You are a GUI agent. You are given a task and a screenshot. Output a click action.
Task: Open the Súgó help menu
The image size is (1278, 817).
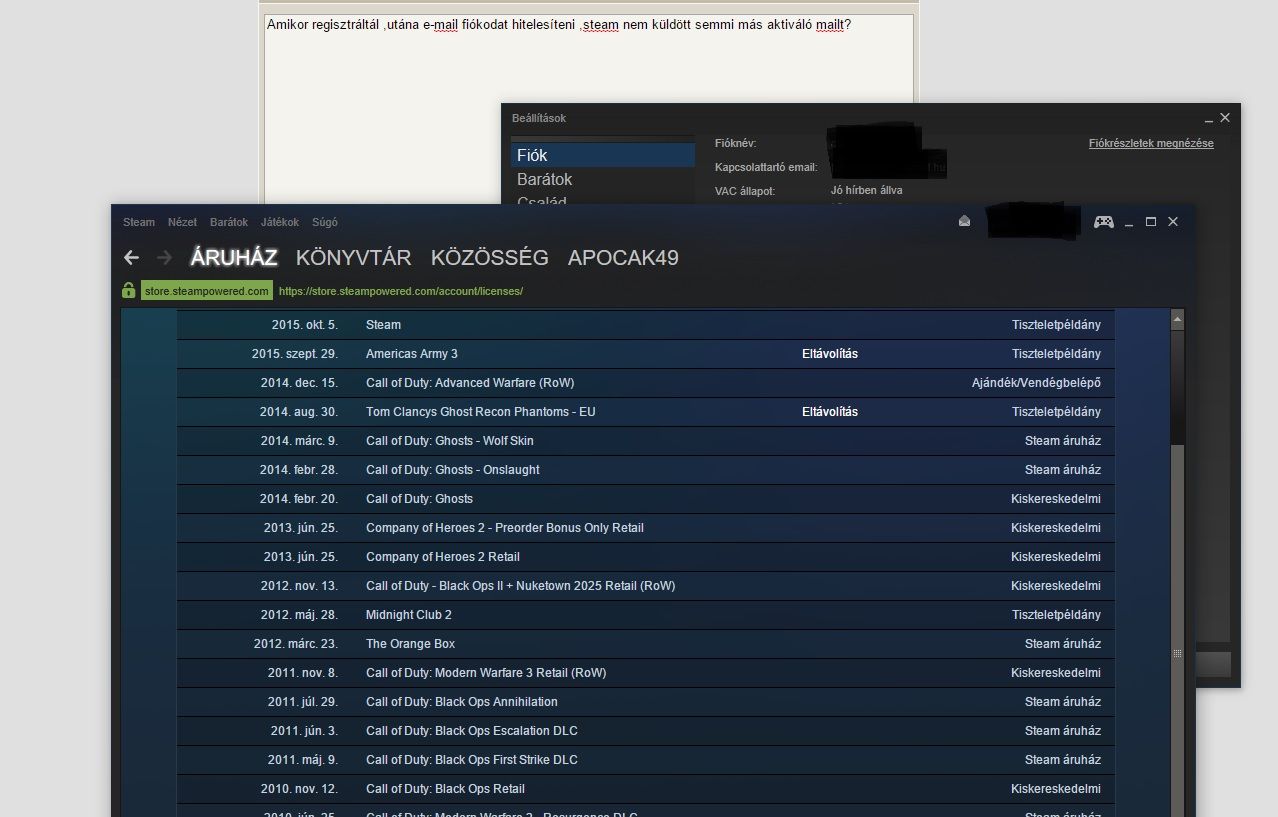(325, 222)
